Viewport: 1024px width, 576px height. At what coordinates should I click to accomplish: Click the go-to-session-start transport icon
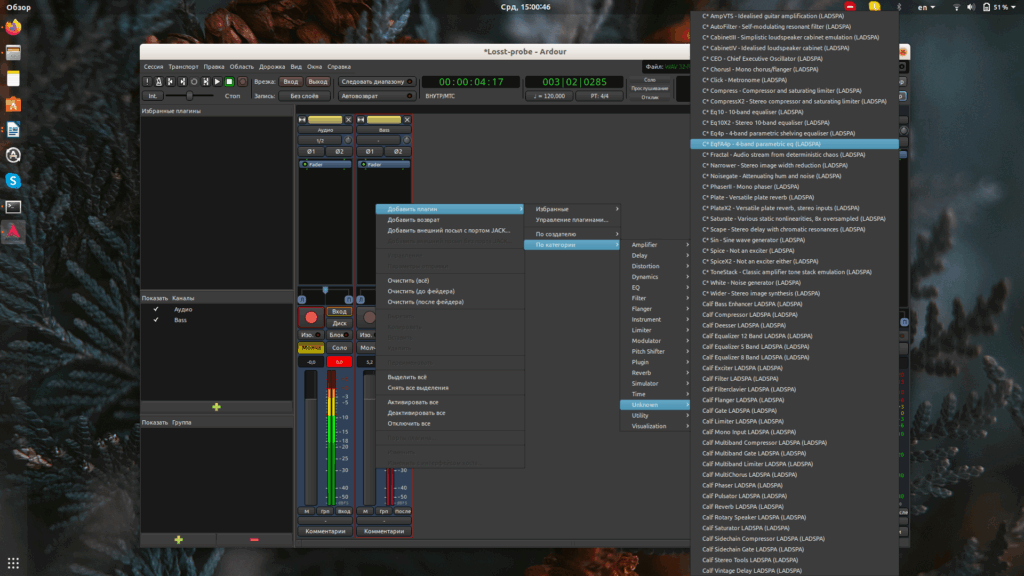(170, 82)
